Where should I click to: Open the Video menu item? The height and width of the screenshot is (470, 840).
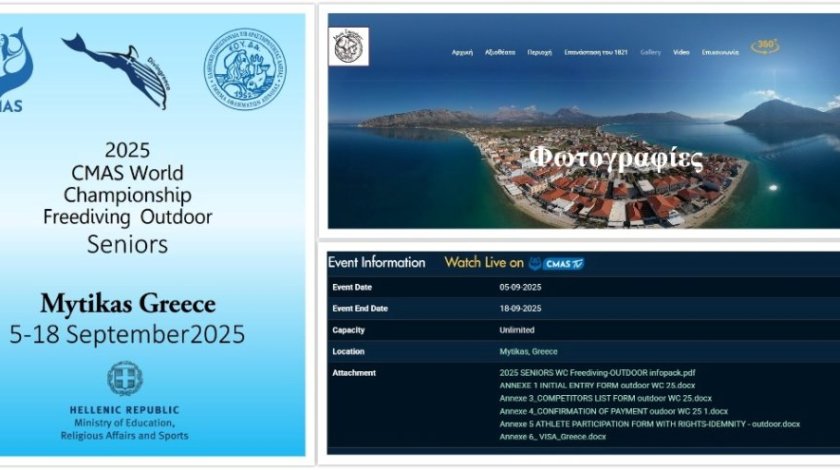(x=681, y=51)
